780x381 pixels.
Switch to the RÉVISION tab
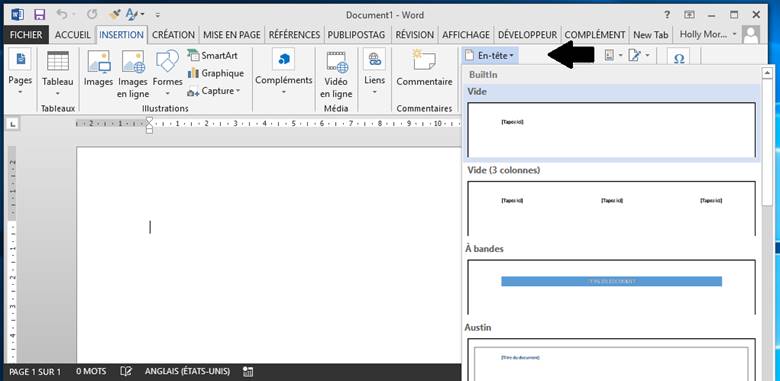(414, 35)
